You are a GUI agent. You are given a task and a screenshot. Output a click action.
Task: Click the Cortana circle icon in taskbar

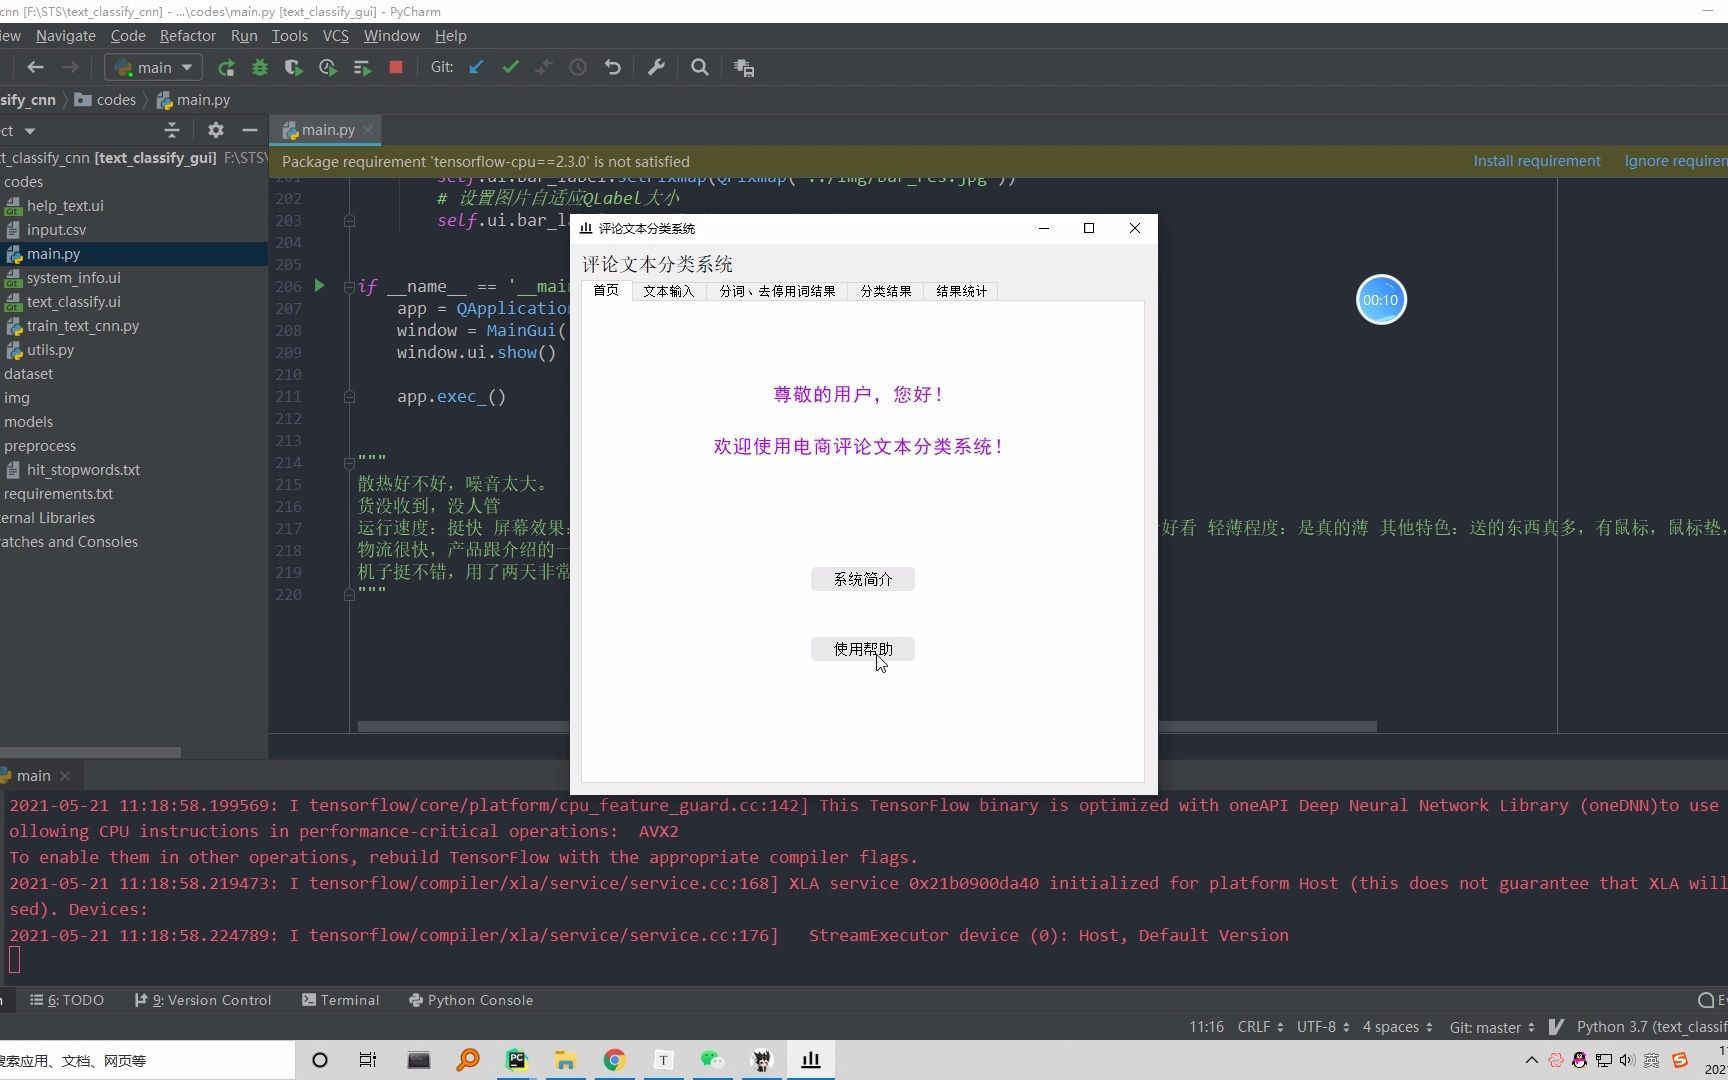click(x=320, y=1060)
